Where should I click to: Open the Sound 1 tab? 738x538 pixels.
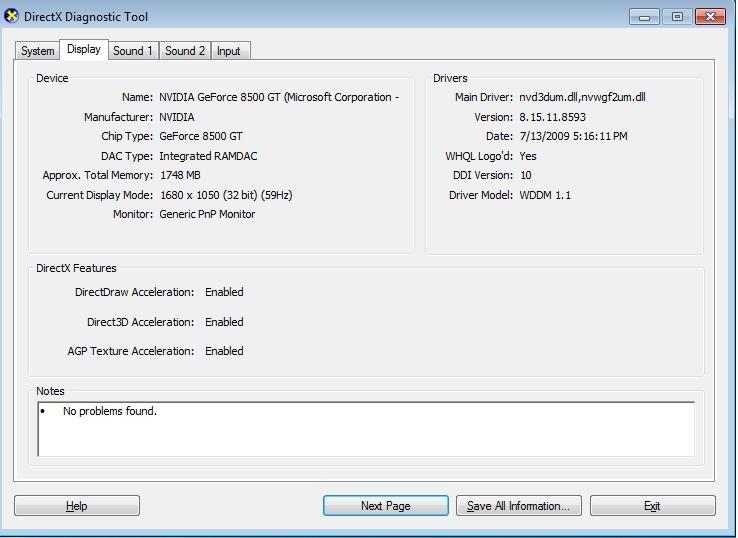133,51
